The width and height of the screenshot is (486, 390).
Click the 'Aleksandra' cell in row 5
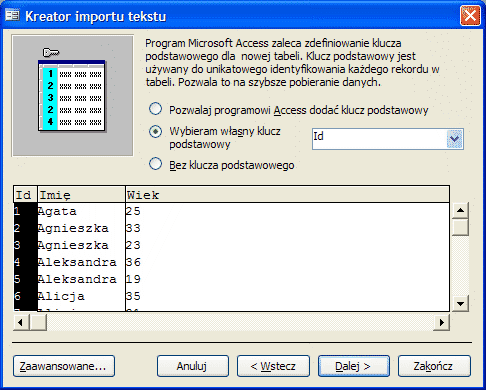(x=81, y=279)
